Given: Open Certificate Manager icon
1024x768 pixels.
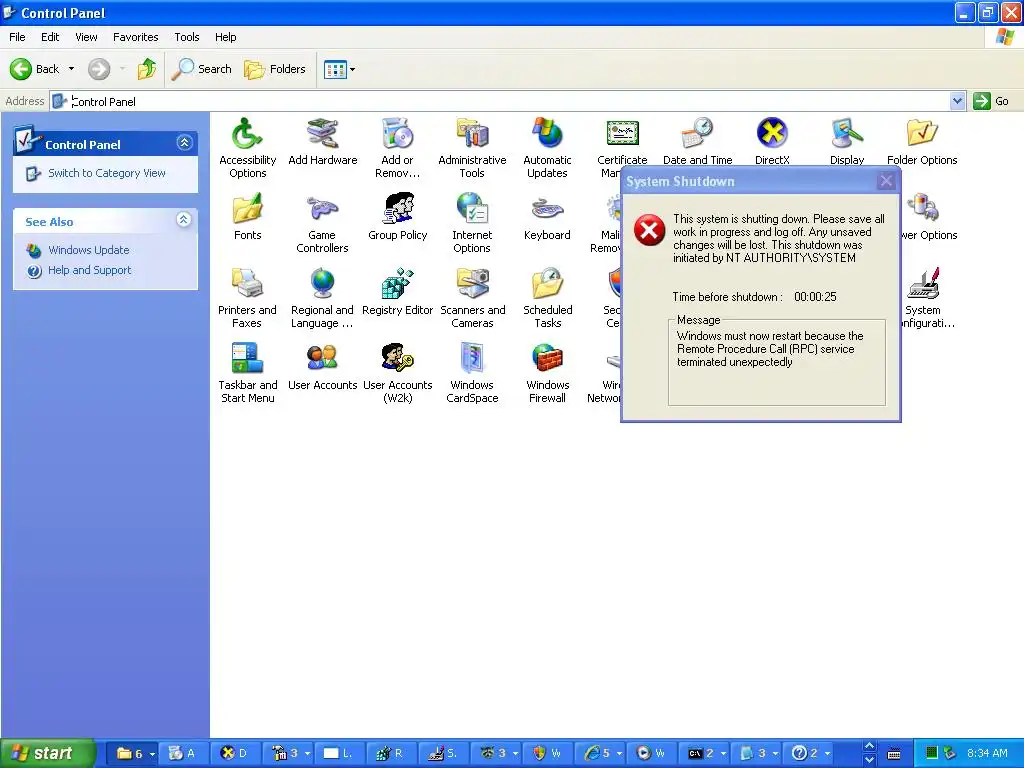Looking at the screenshot, I should coord(620,142).
